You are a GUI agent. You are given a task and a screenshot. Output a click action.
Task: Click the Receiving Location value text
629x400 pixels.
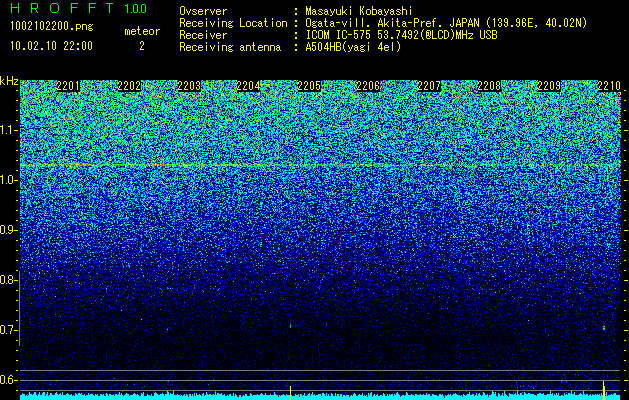(446, 23)
